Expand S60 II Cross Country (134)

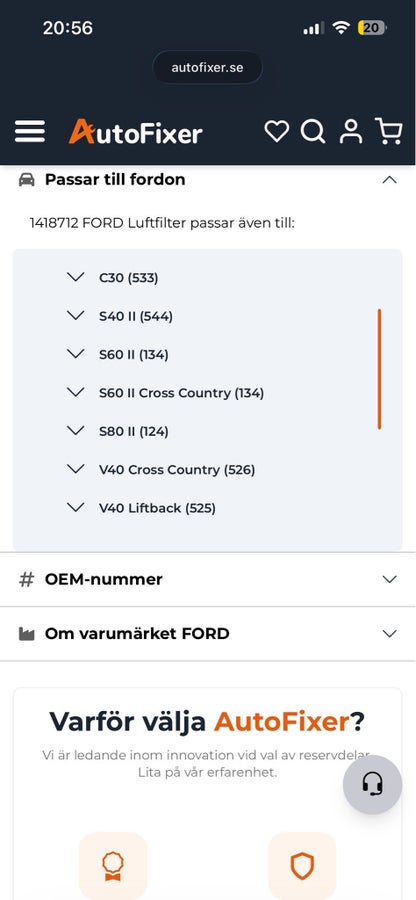[x=165, y=393]
